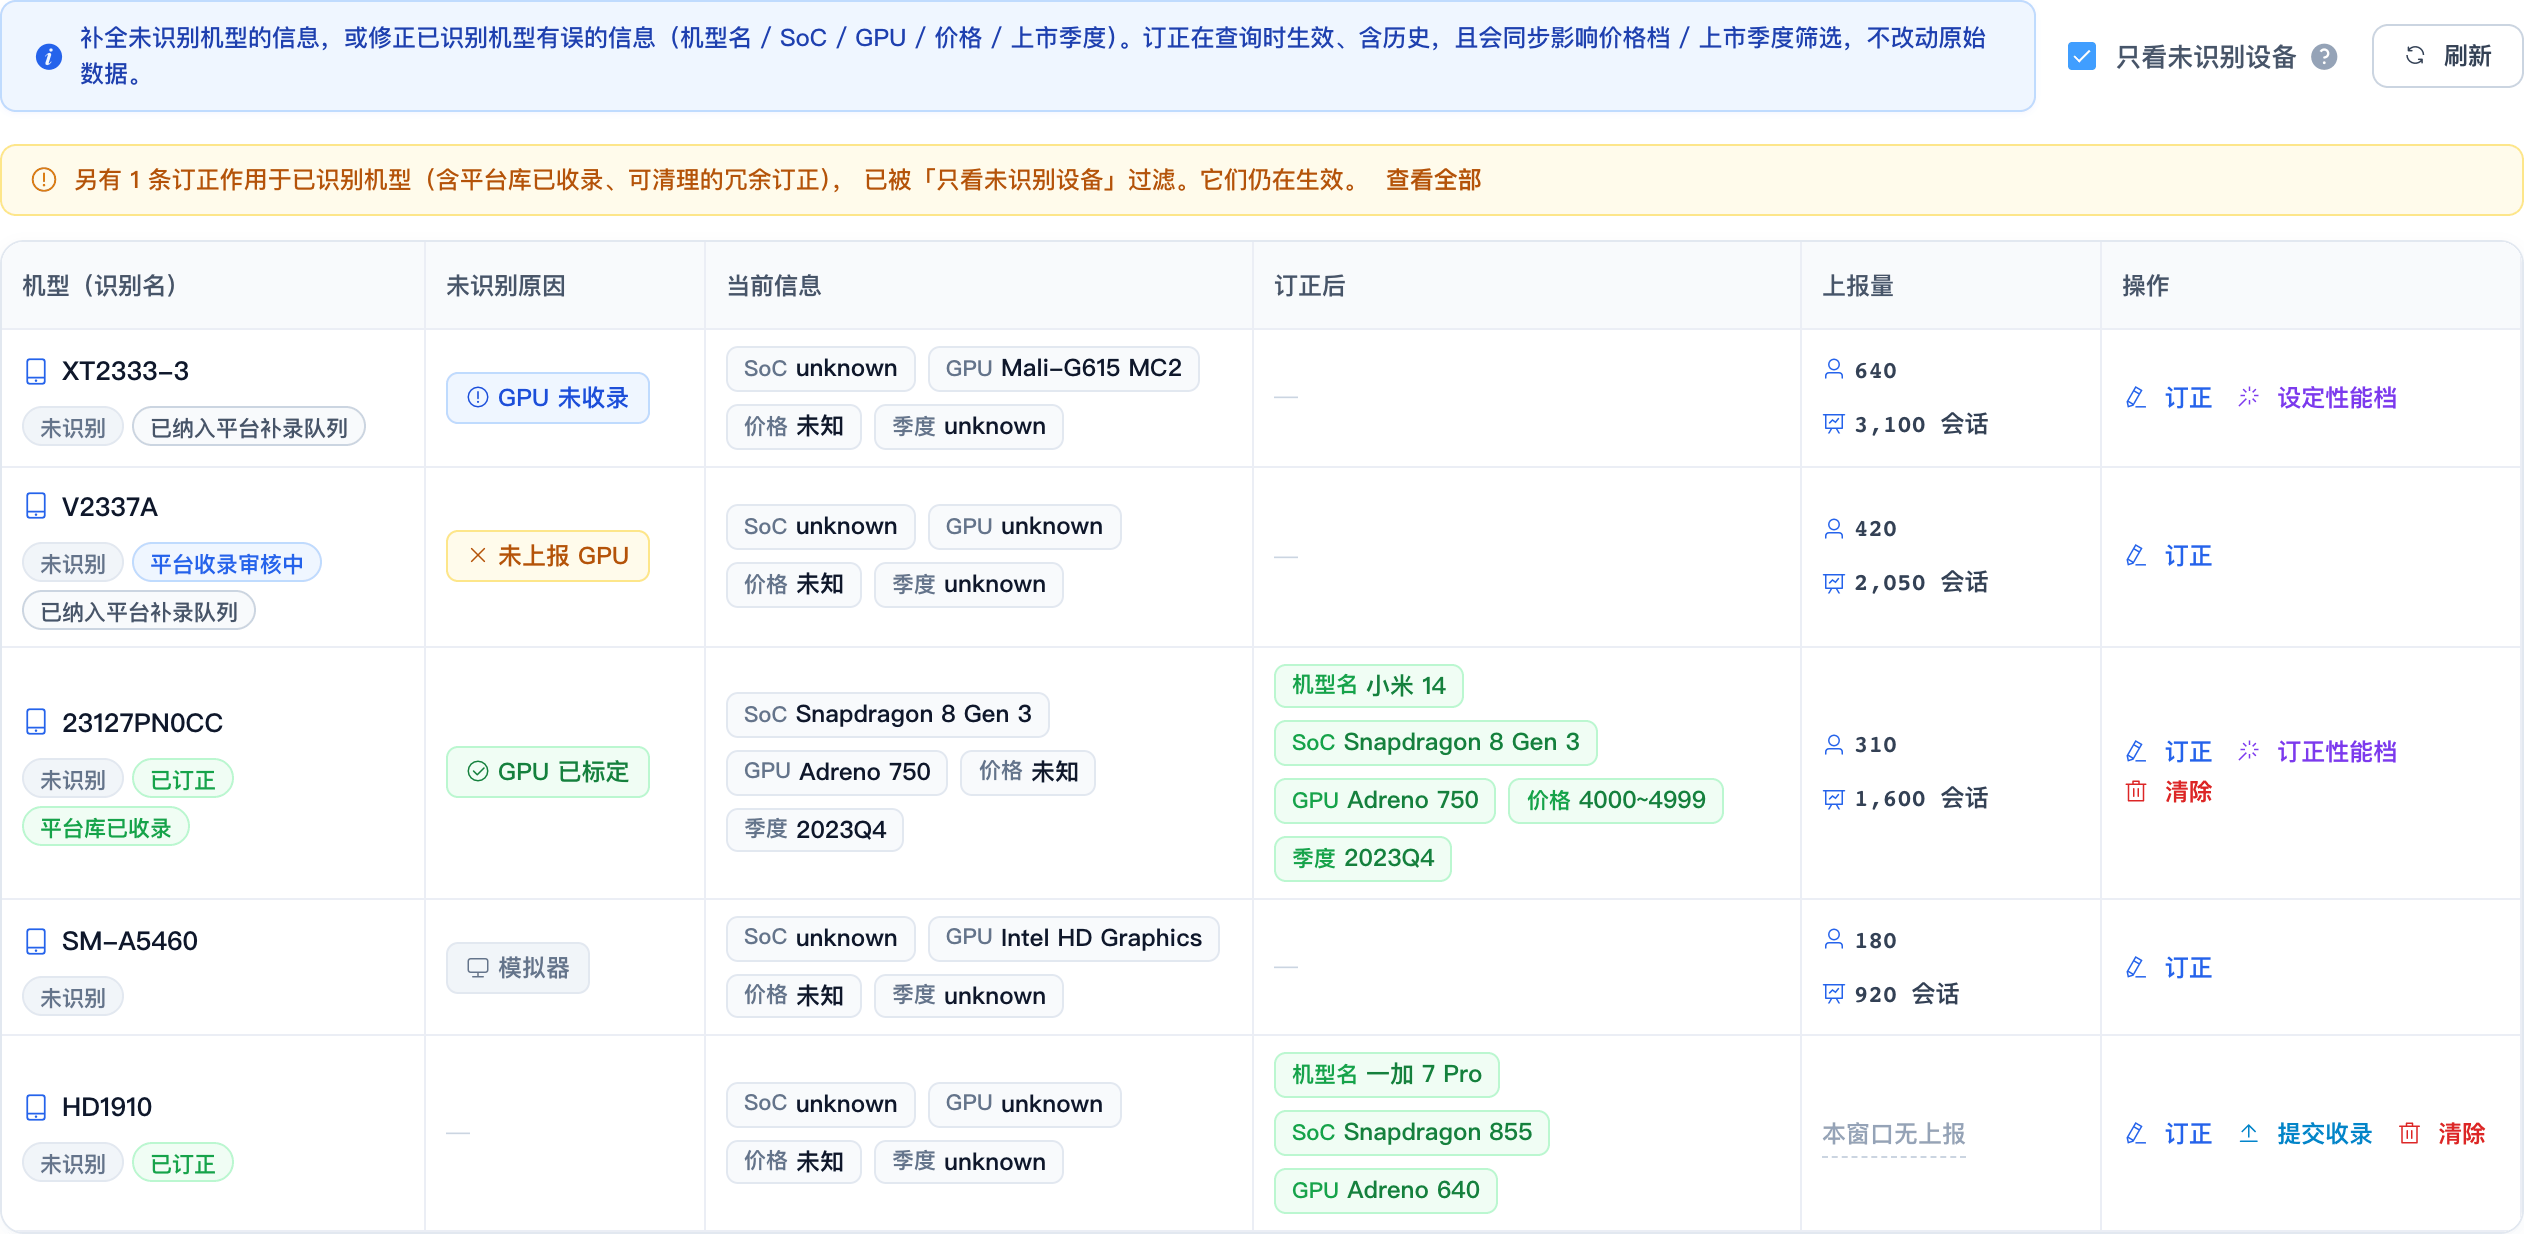The height and width of the screenshot is (1234, 2524).
Task: Click the 已订正 tag under 23127PN0CC
Action: tap(183, 779)
